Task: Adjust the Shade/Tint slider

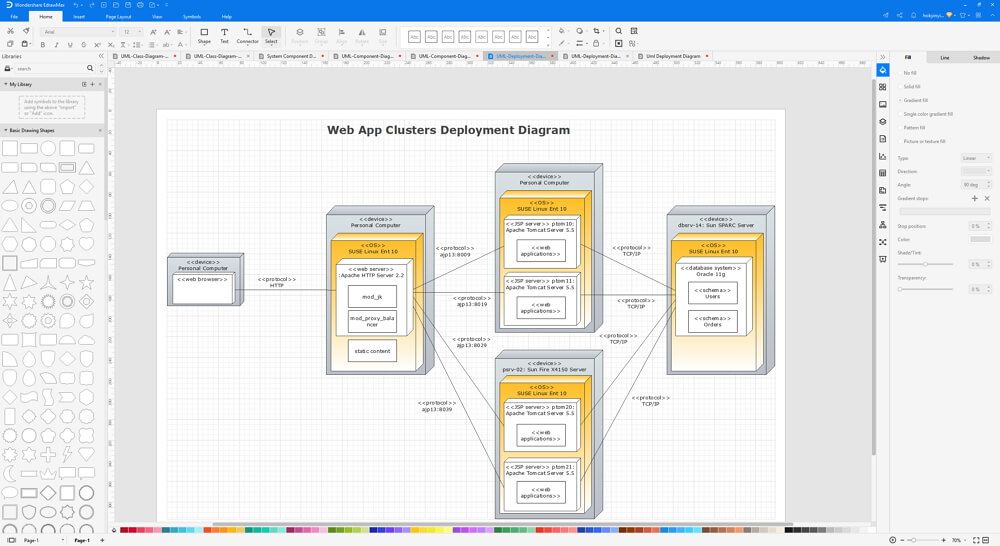Action: click(x=926, y=264)
